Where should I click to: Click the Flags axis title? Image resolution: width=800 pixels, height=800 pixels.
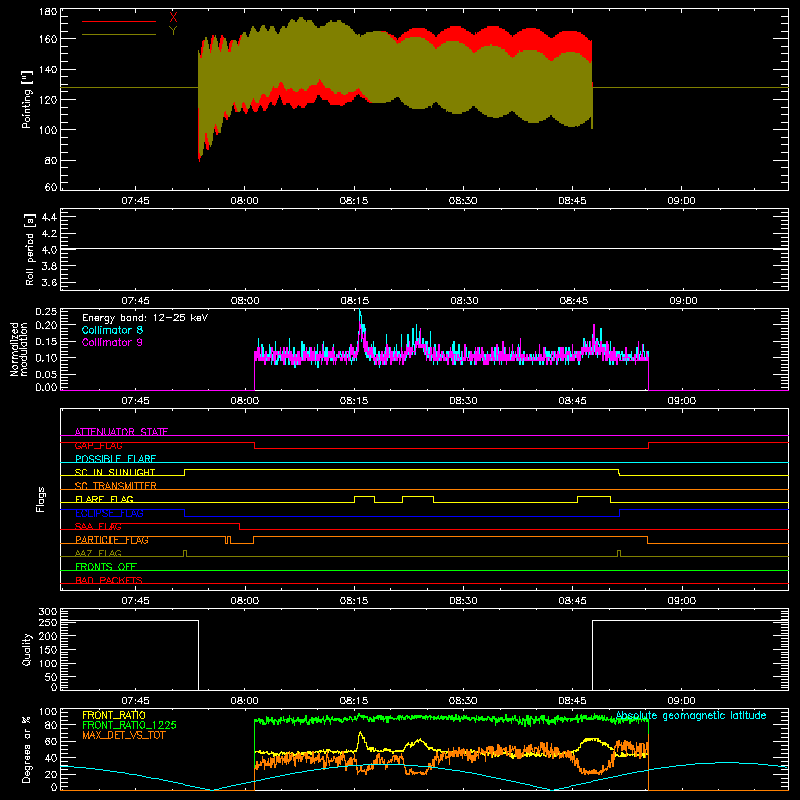point(40,499)
